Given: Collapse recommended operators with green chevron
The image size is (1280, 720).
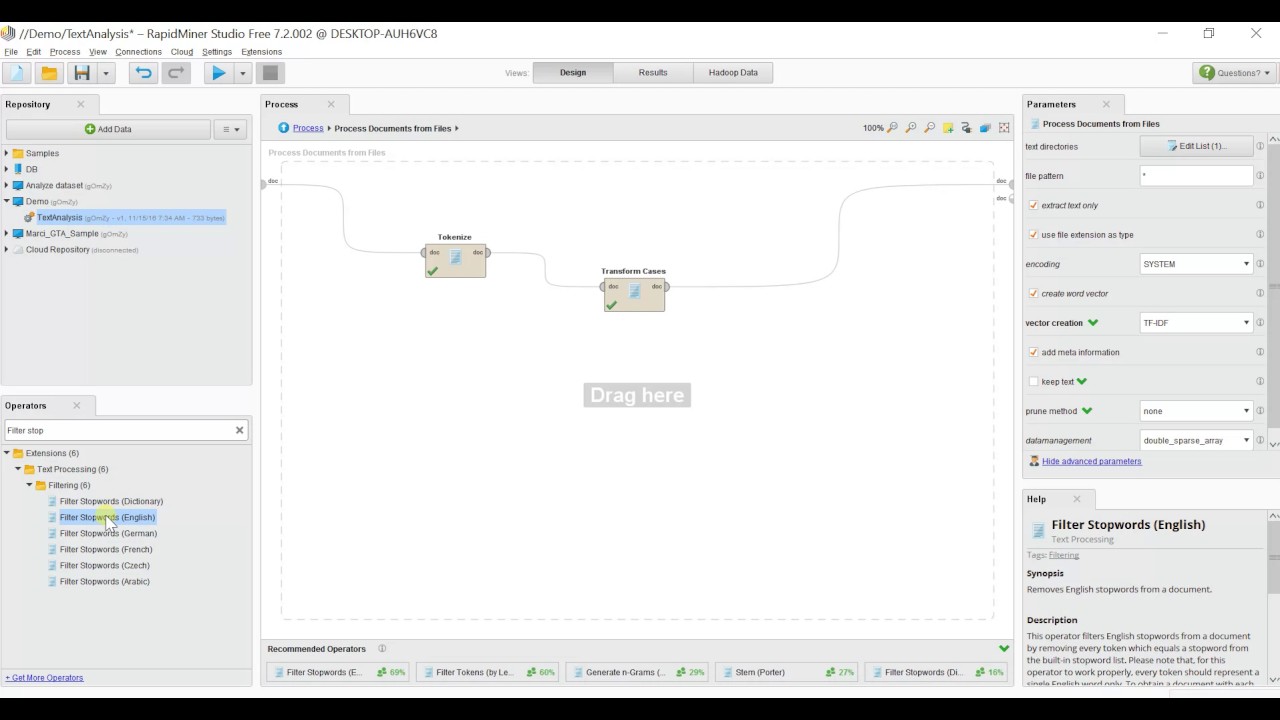Looking at the screenshot, I should click(x=1004, y=649).
